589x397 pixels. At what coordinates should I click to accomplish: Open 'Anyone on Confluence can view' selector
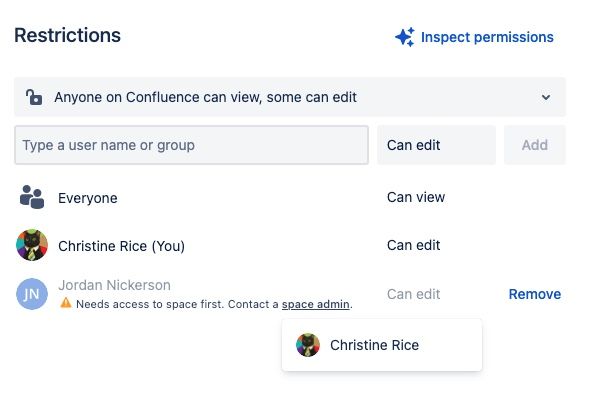[x=290, y=97]
